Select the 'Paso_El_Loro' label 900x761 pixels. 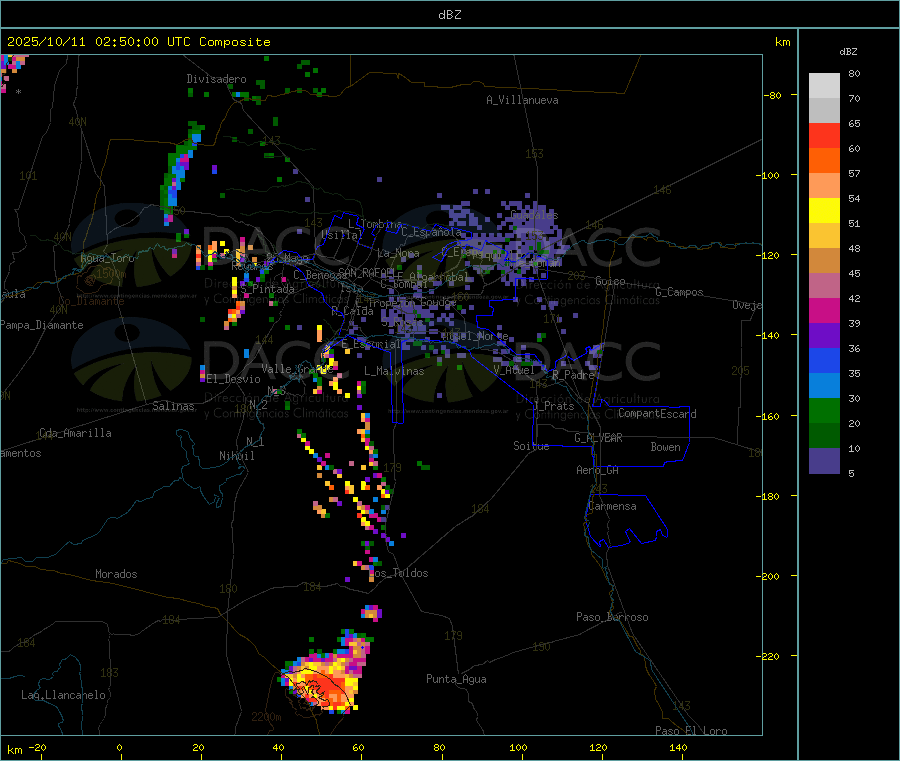691,731
